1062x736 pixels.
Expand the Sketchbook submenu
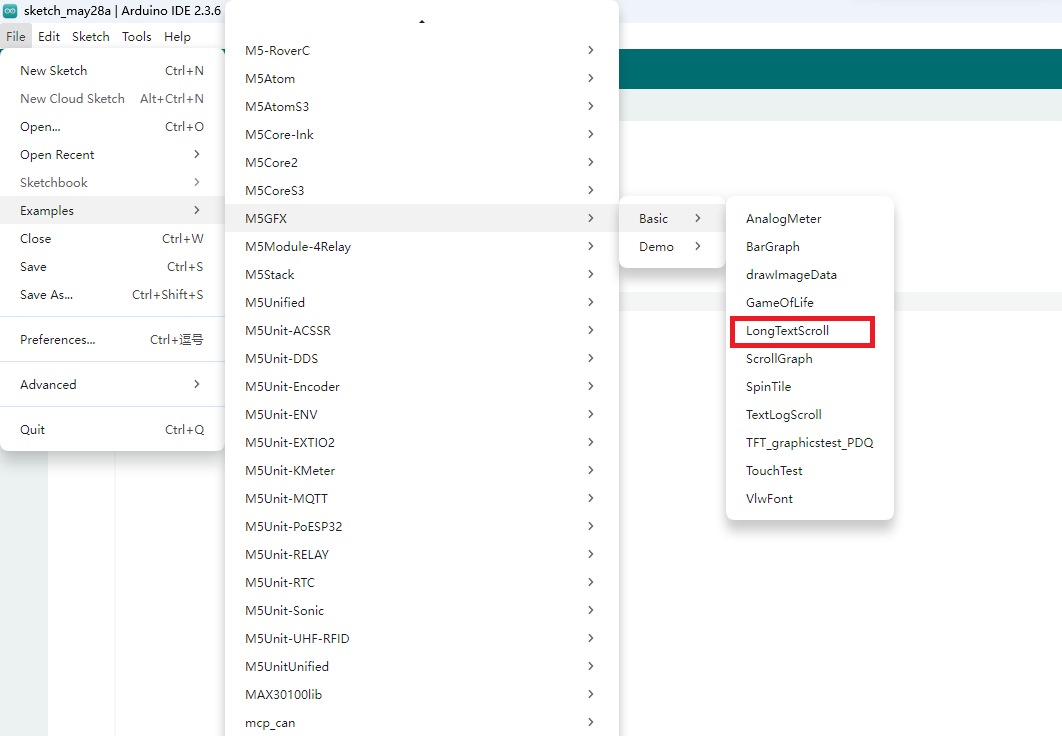112,183
